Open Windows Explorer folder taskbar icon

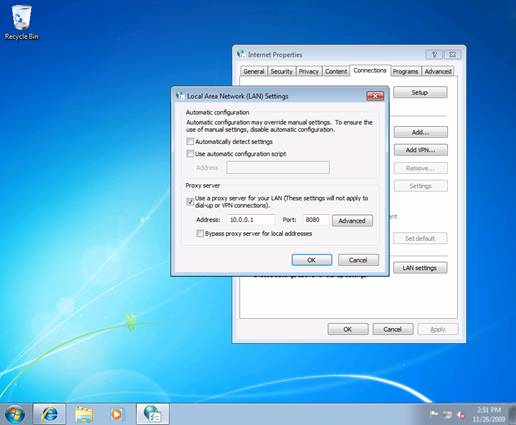coord(84,414)
